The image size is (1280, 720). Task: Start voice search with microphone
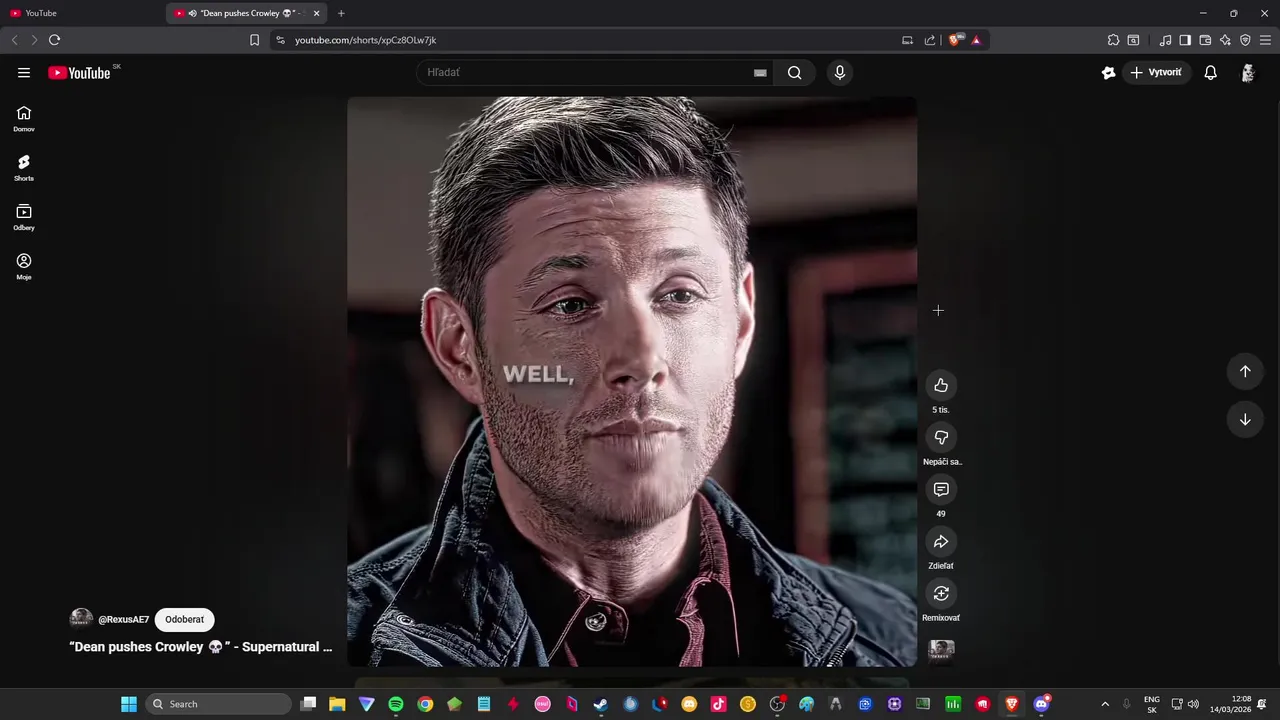click(839, 72)
